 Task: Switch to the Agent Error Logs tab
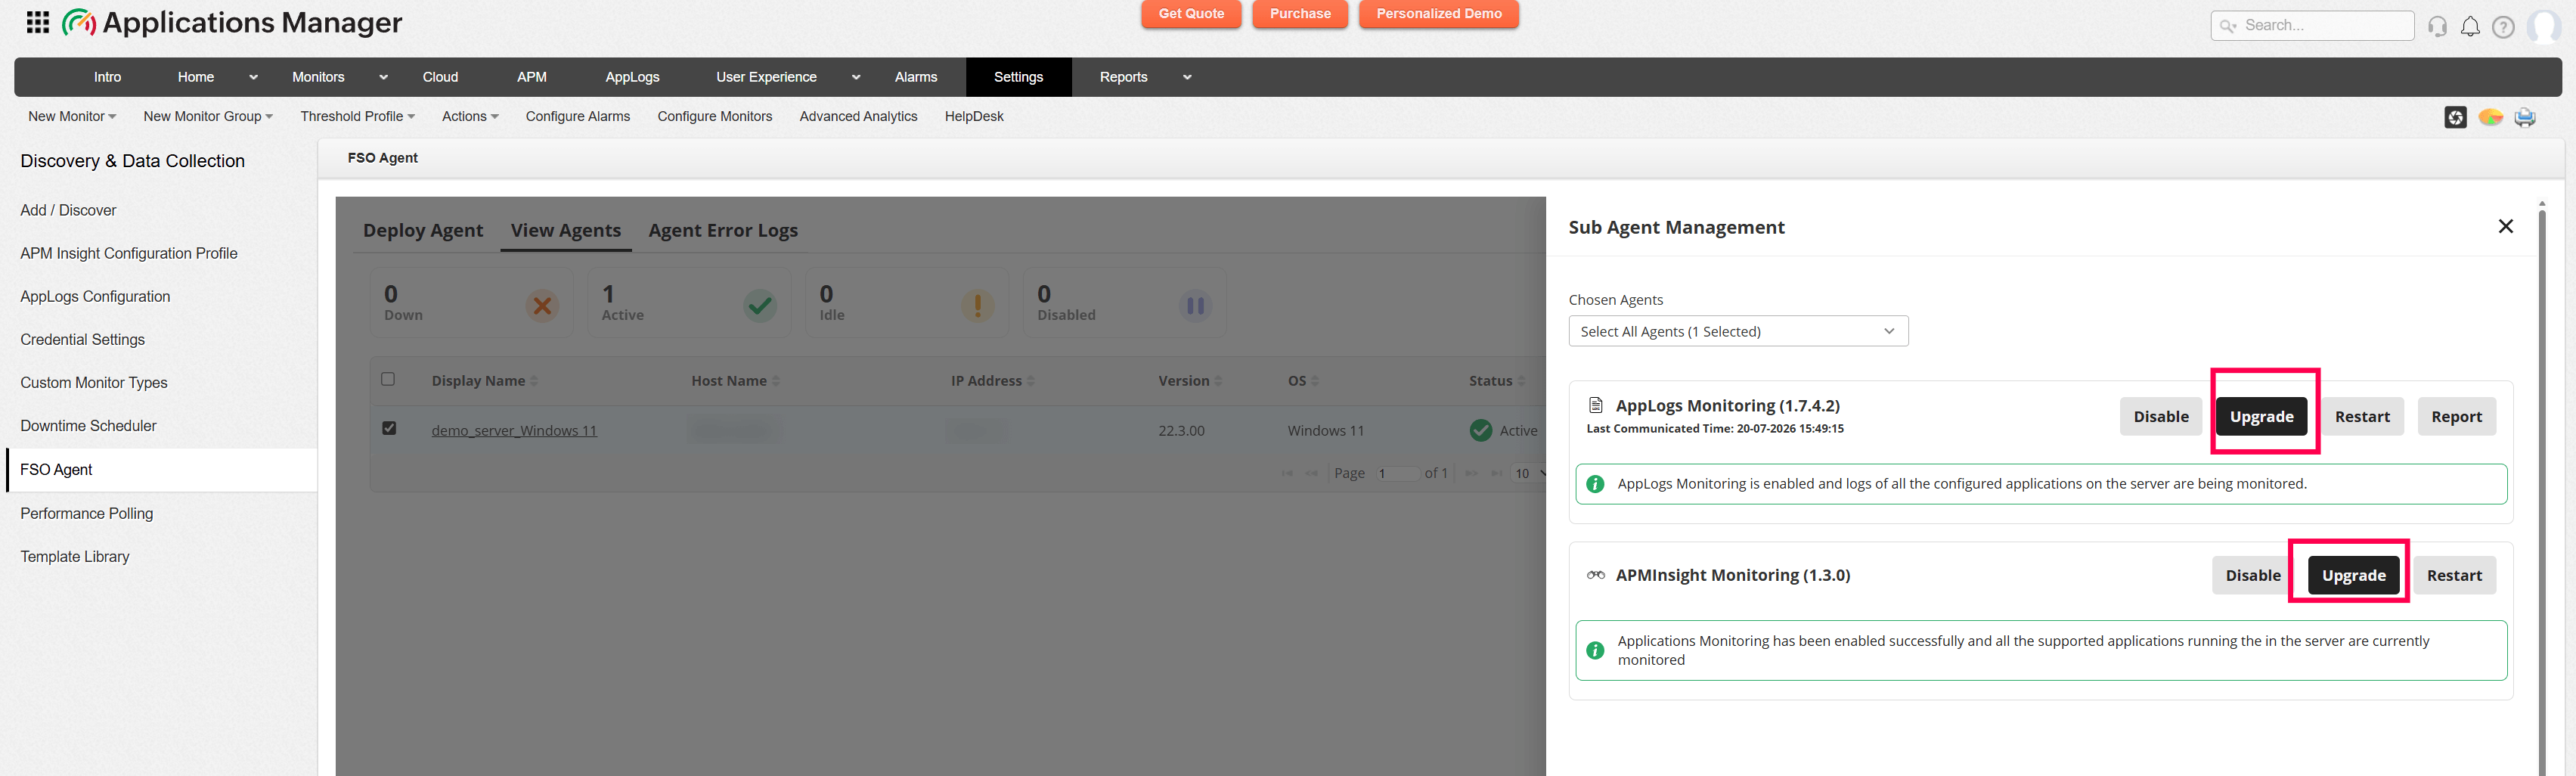point(723,230)
